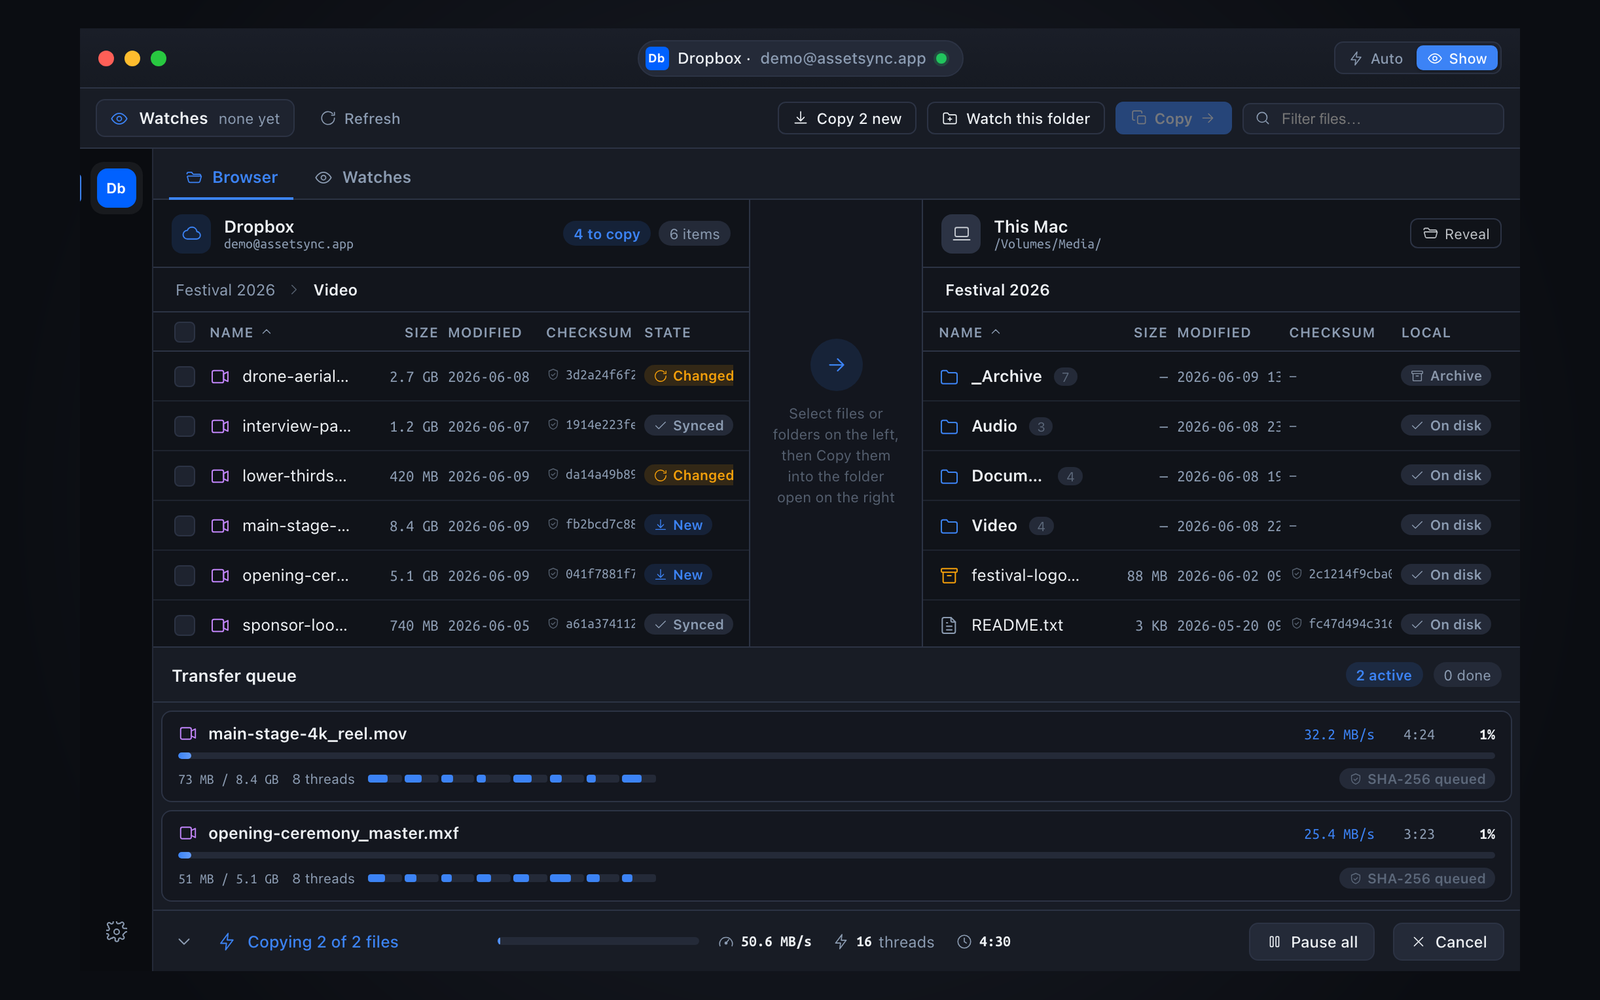The image size is (1600, 1000).
Task: Select the opening-cer file checkbox
Action: click(x=185, y=576)
